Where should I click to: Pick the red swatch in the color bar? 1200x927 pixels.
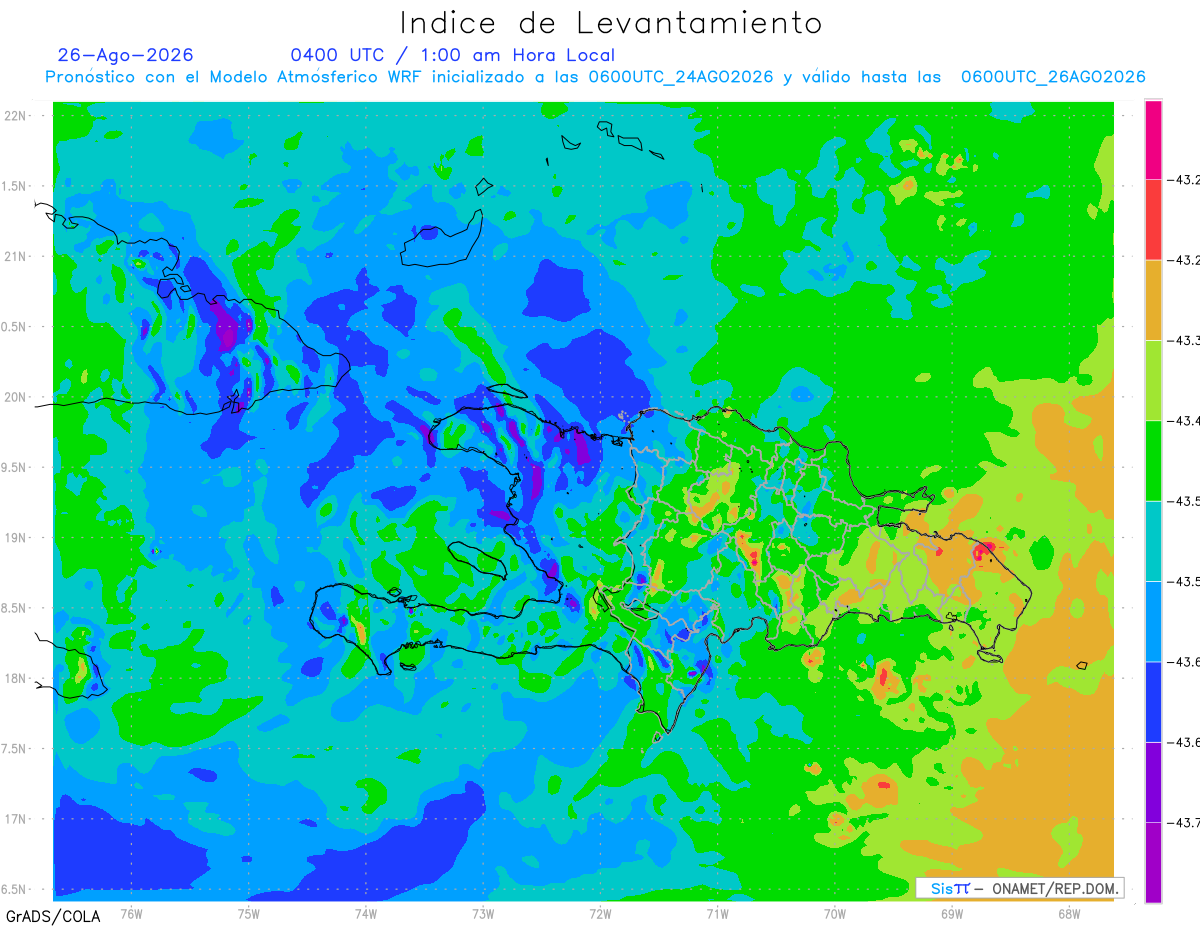(1153, 220)
